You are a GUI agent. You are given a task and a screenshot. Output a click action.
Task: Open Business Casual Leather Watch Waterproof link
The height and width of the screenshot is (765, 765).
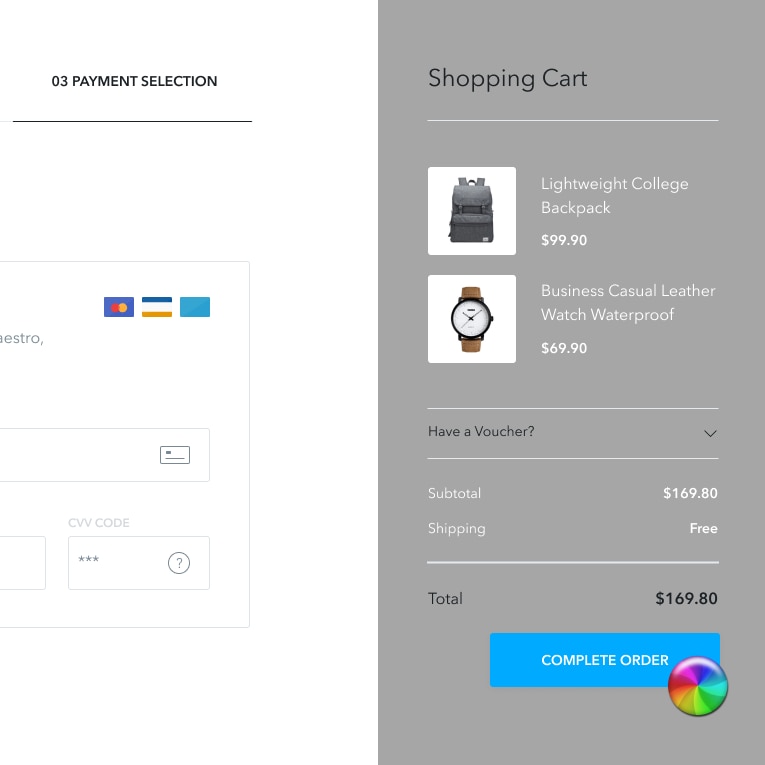click(x=627, y=303)
